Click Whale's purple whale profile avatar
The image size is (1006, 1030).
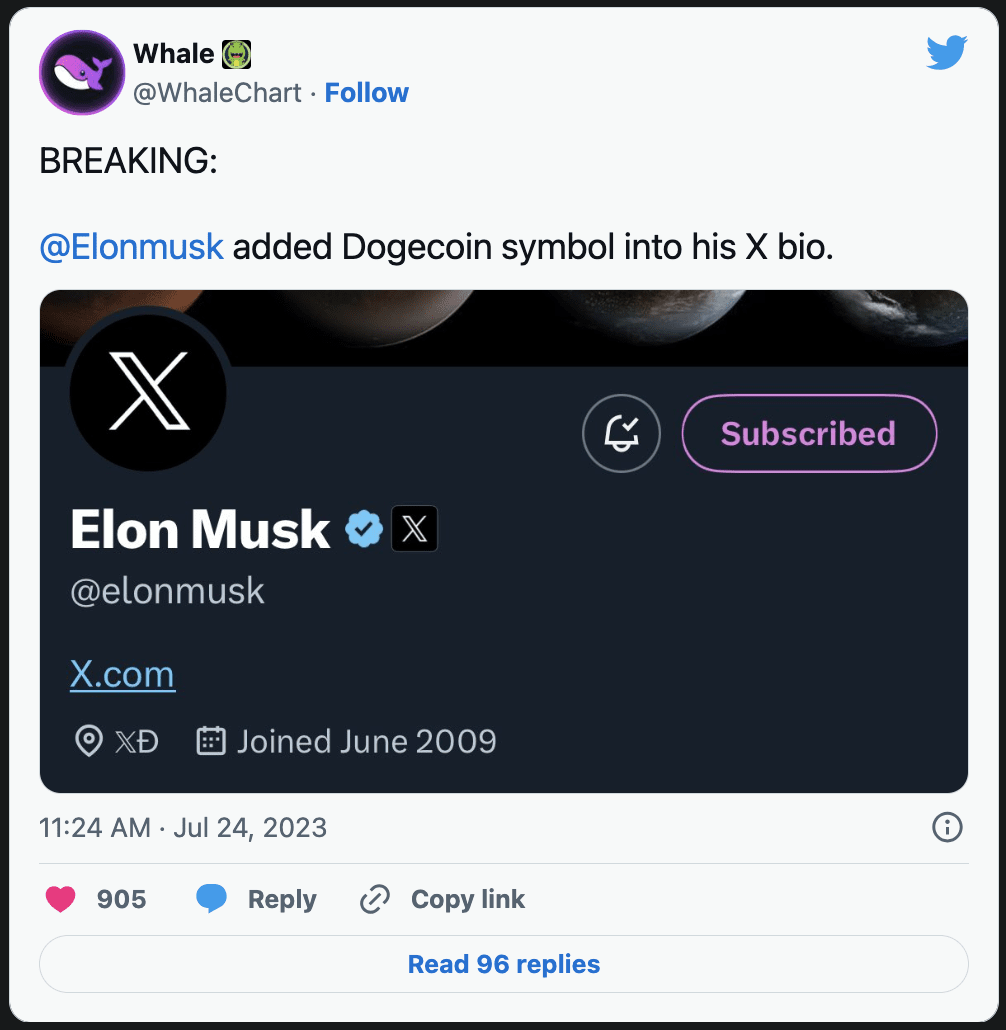pyautogui.click(x=81, y=72)
